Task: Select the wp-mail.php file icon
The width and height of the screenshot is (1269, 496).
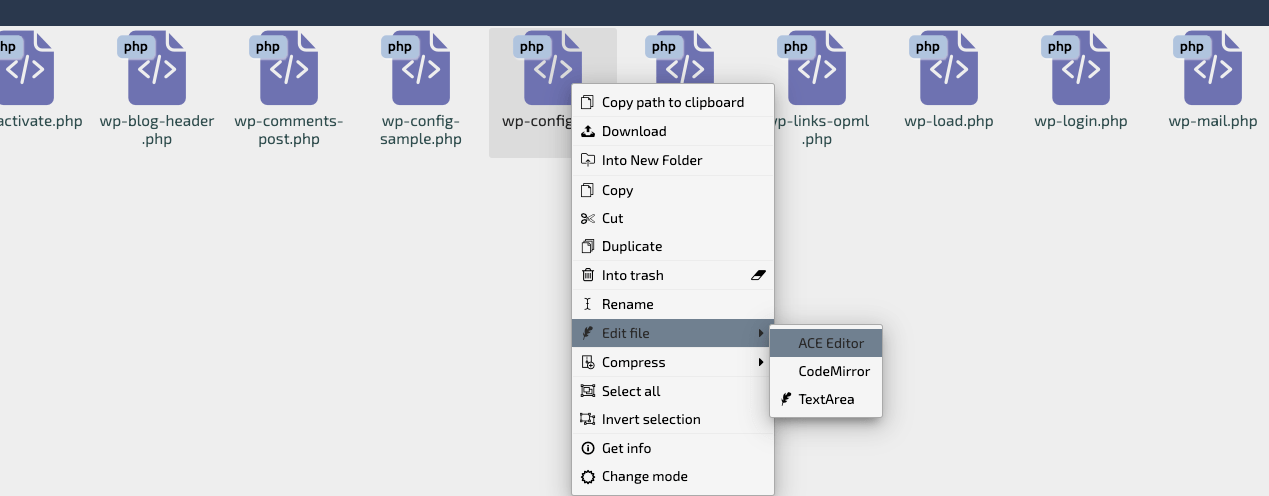Action: [x=1213, y=68]
